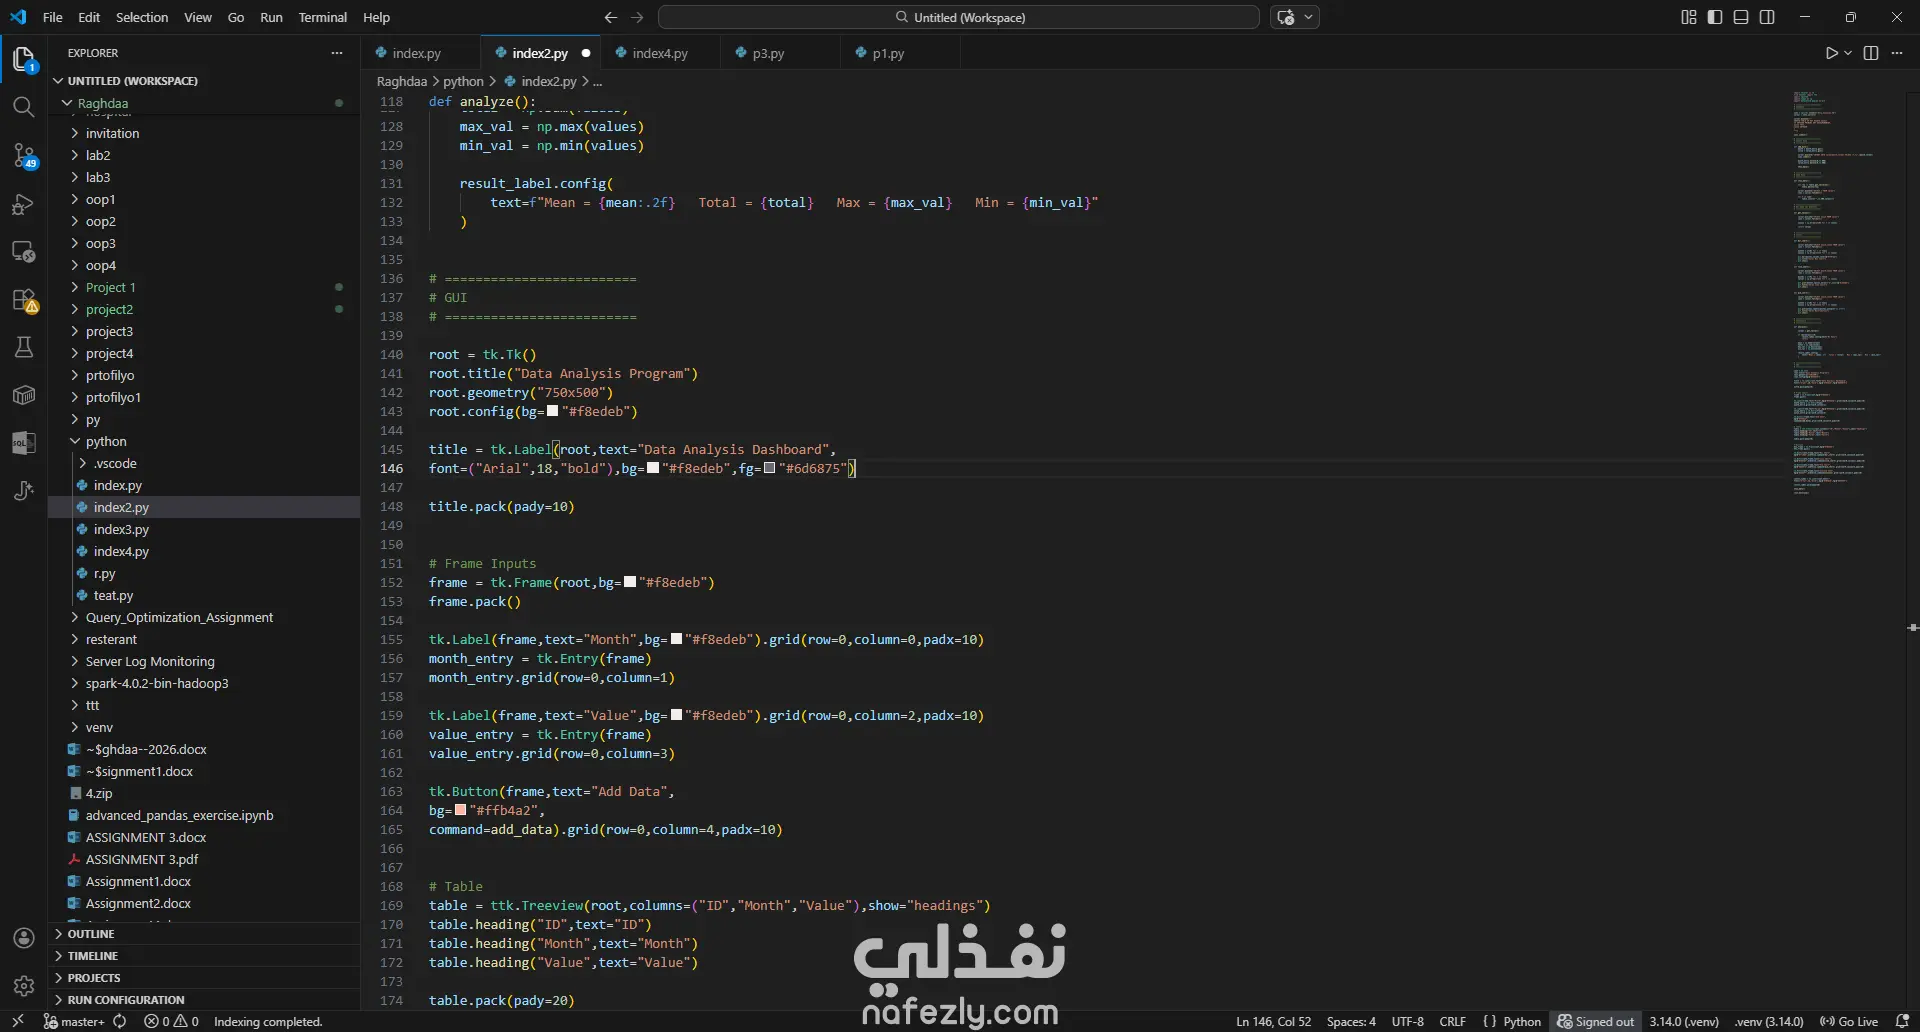
Task: Open the Testing flask view
Action: pyautogui.click(x=24, y=347)
